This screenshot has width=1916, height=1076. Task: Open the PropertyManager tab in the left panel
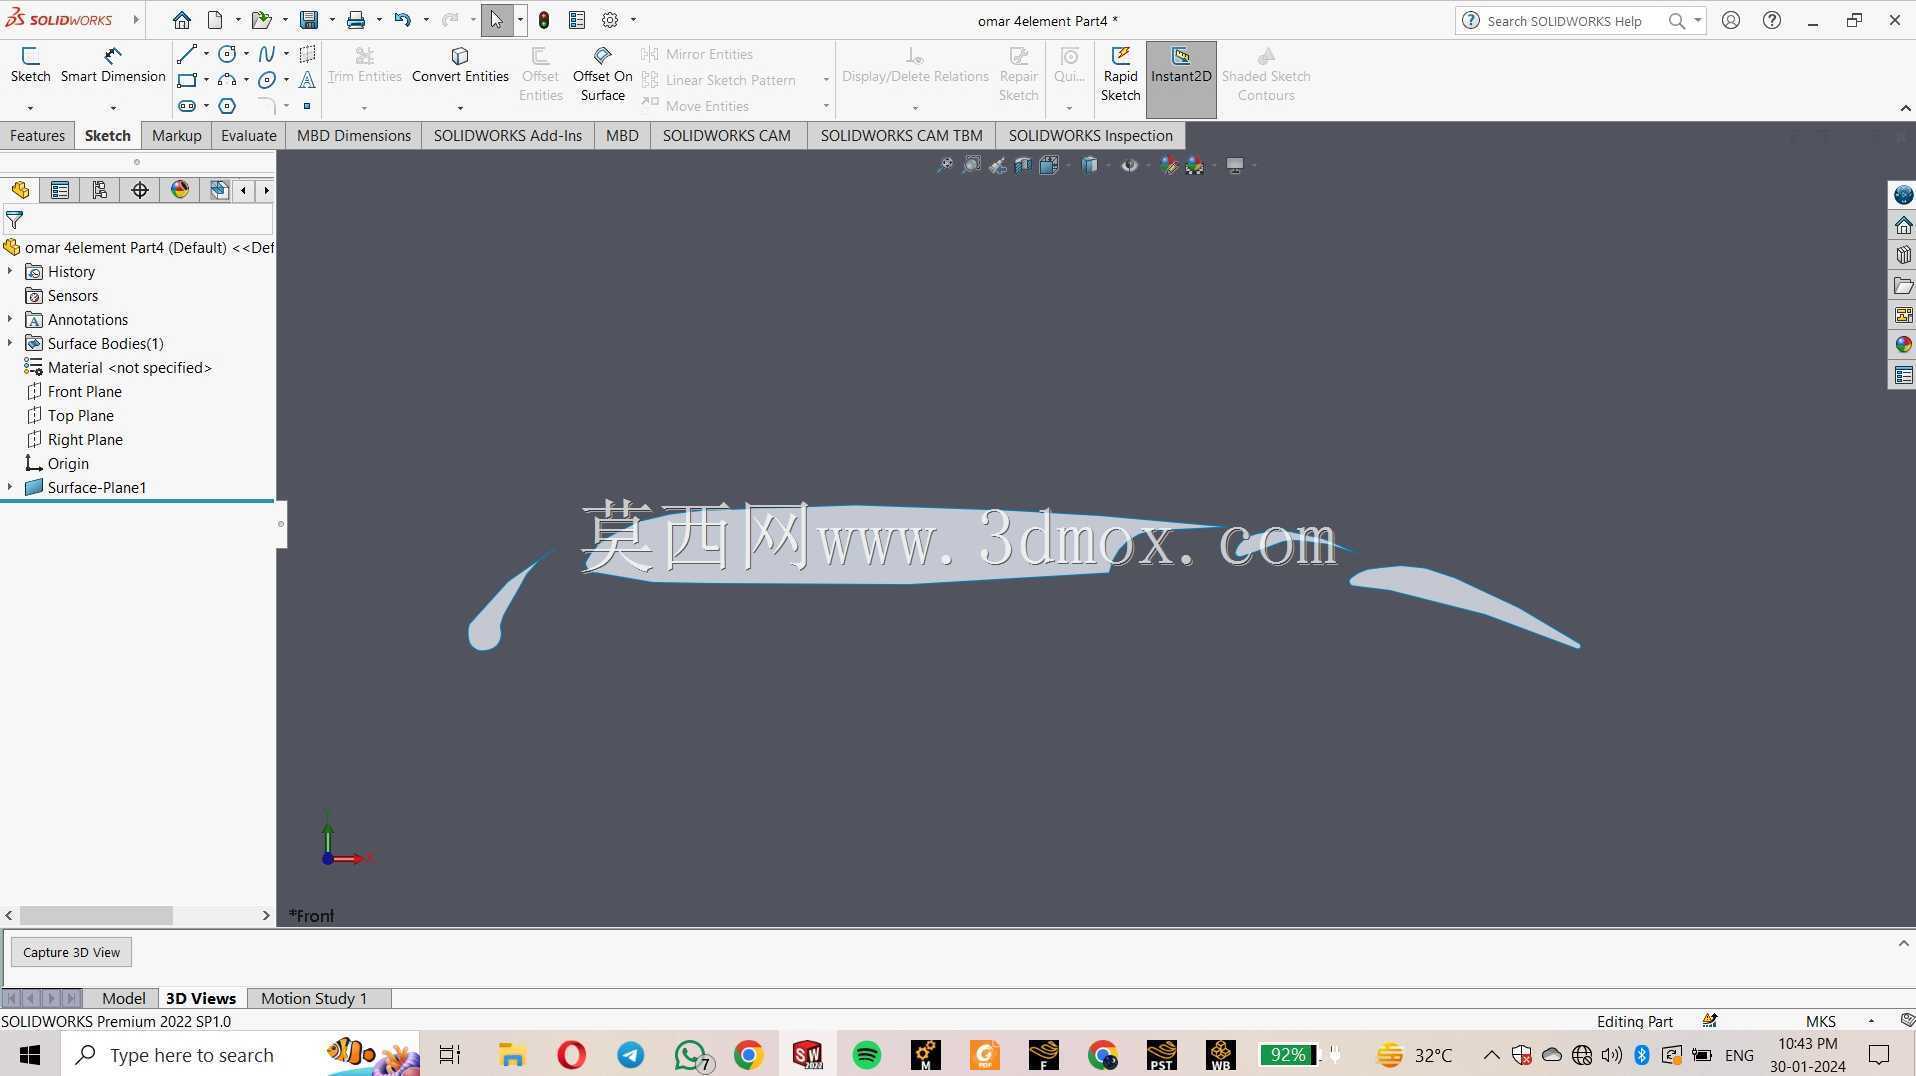[60, 190]
